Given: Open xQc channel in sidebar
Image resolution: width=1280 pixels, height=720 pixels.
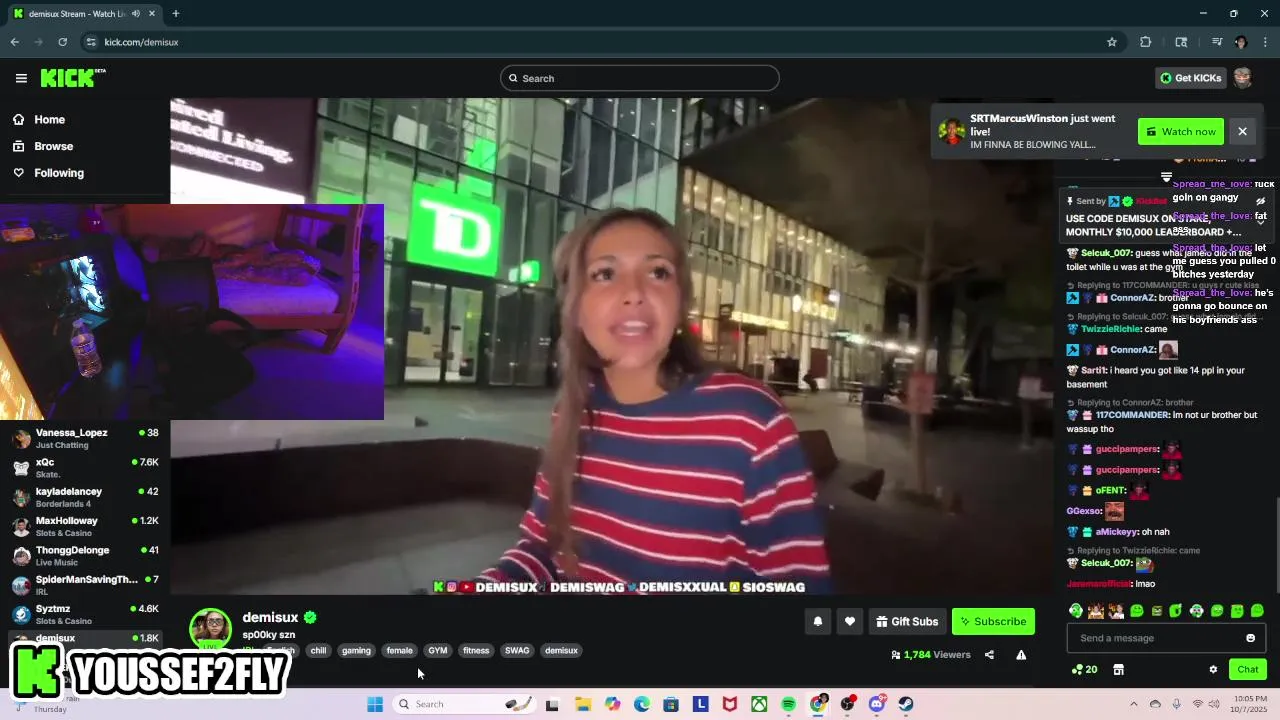Looking at the screenshot, I should (x=85, y=467).
